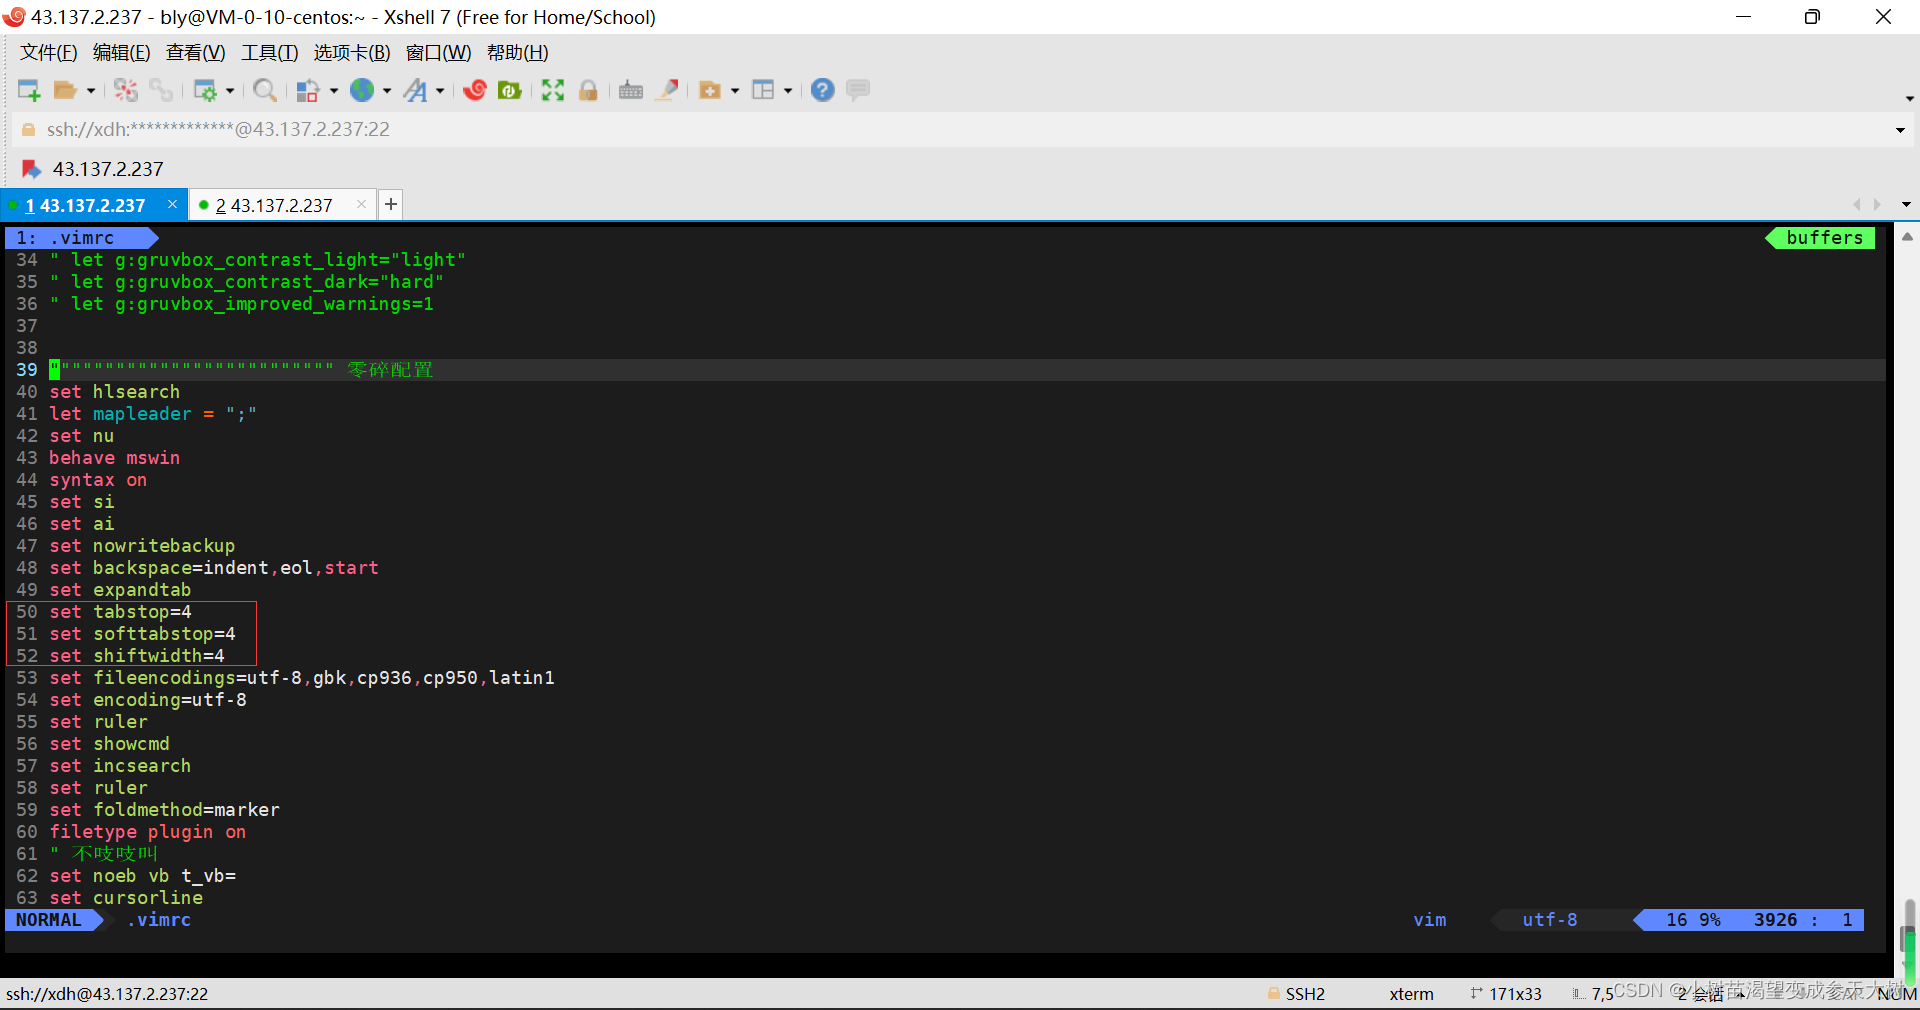Click the padlock in address bar
The height and width of the screenshot is (1010, 1920).
tap(28, 129)
